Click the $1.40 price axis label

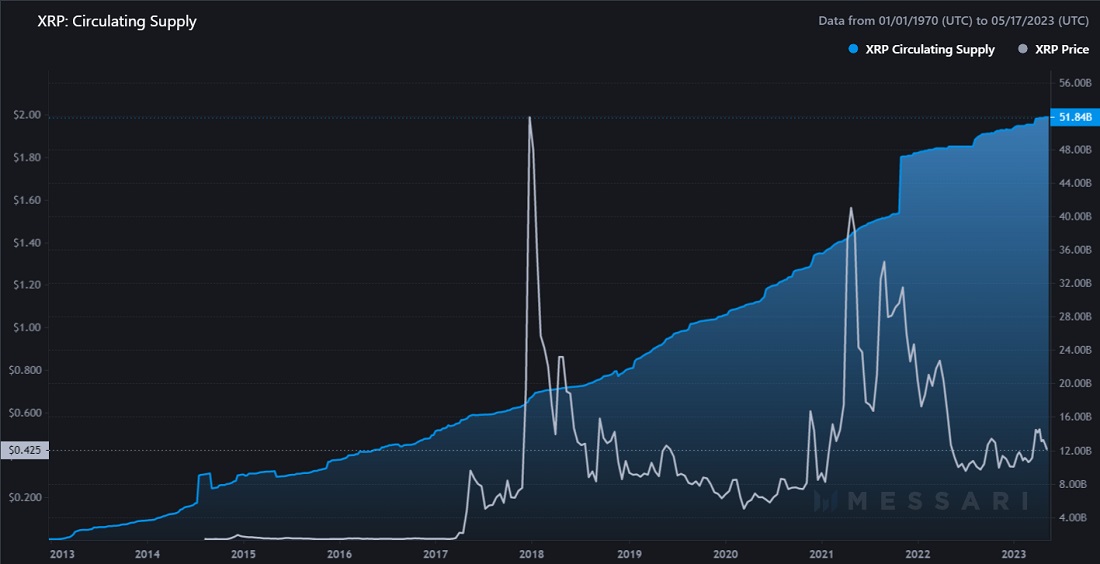27,243
